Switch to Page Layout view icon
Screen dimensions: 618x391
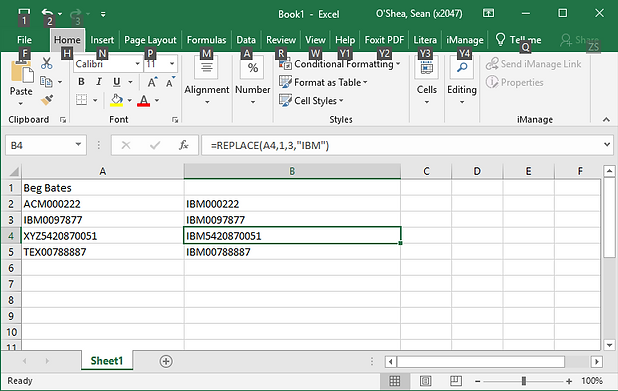(425, 381)
